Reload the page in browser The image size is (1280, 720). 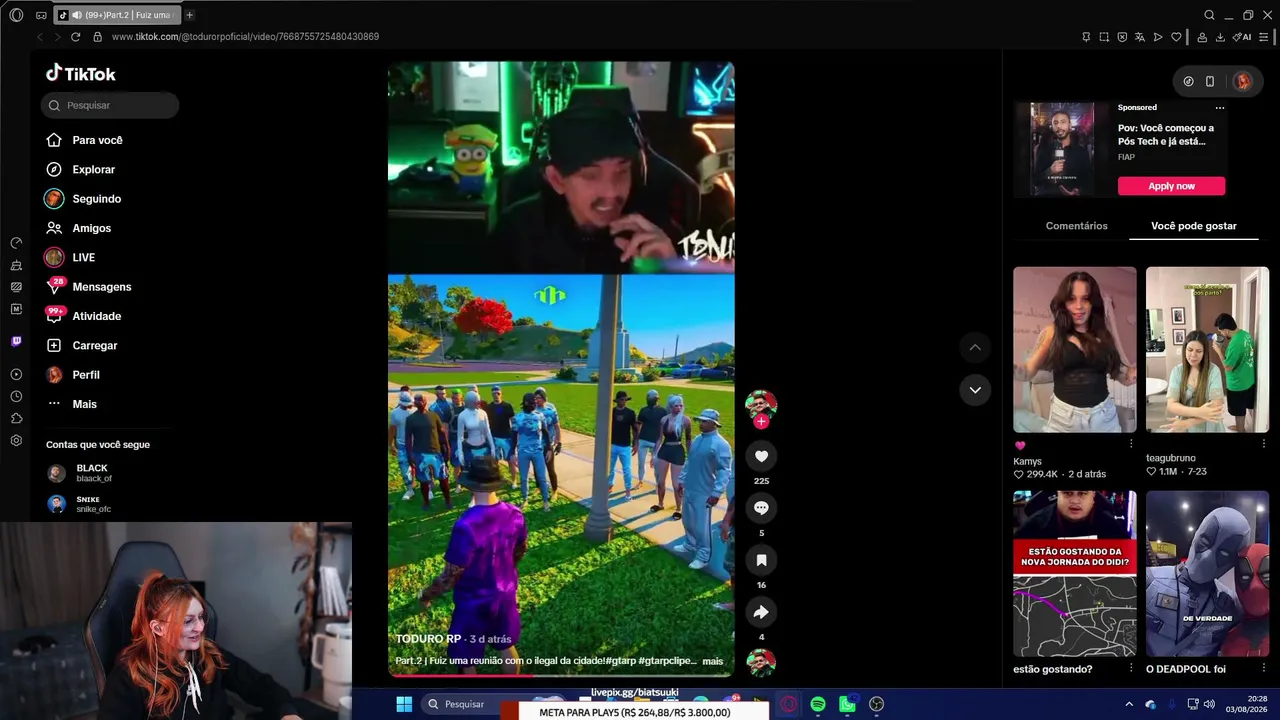tap(75, 37)
